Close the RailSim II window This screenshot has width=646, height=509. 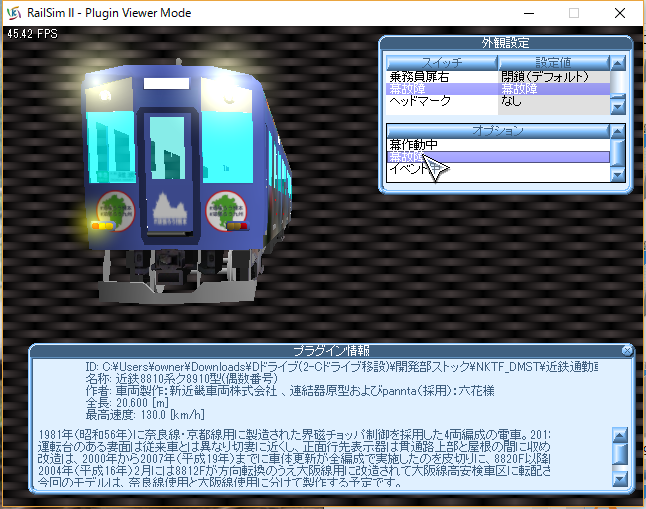tap(620, 13)
